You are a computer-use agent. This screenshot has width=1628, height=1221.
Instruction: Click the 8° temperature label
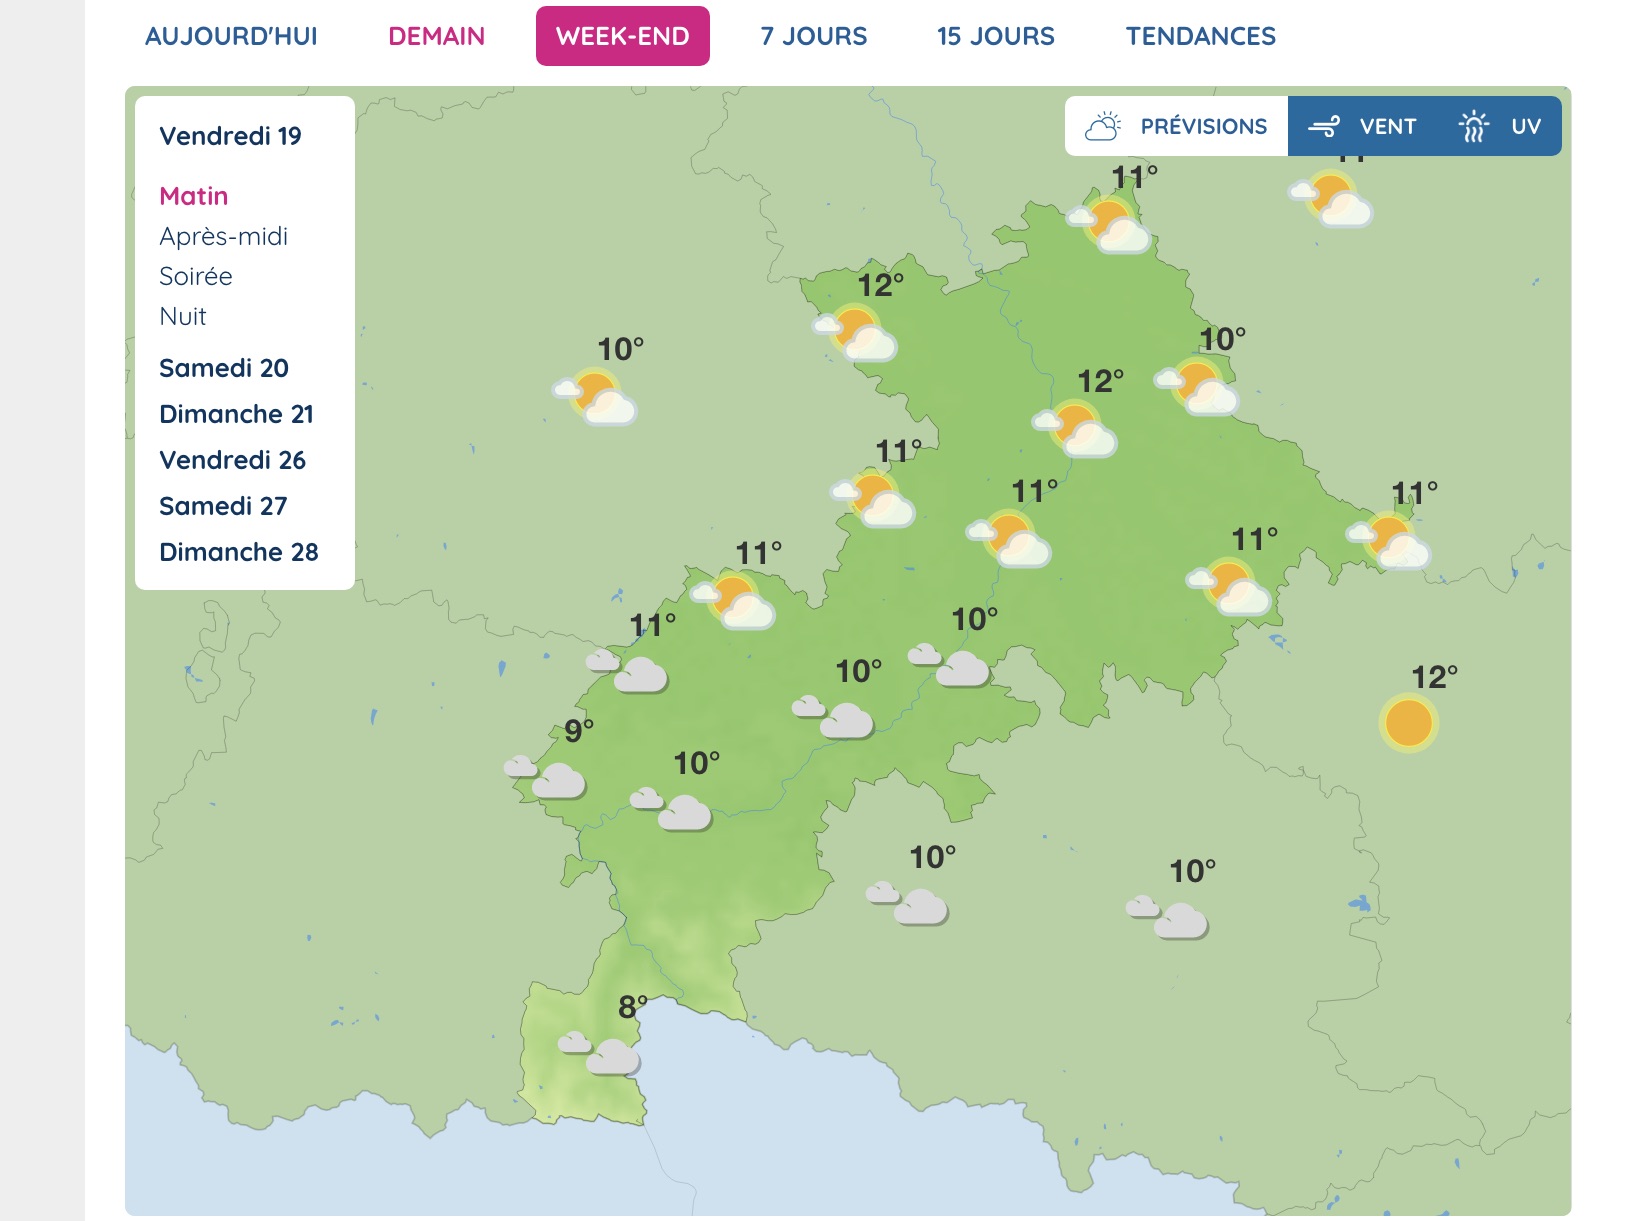pyautogui.click(x=633, y=1006)
